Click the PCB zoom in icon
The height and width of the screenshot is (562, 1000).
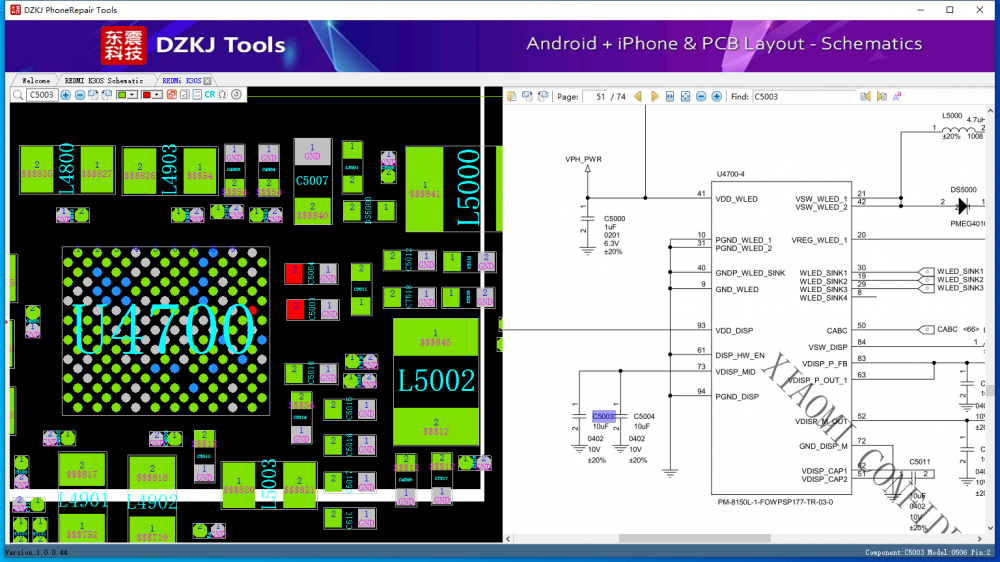66,95
